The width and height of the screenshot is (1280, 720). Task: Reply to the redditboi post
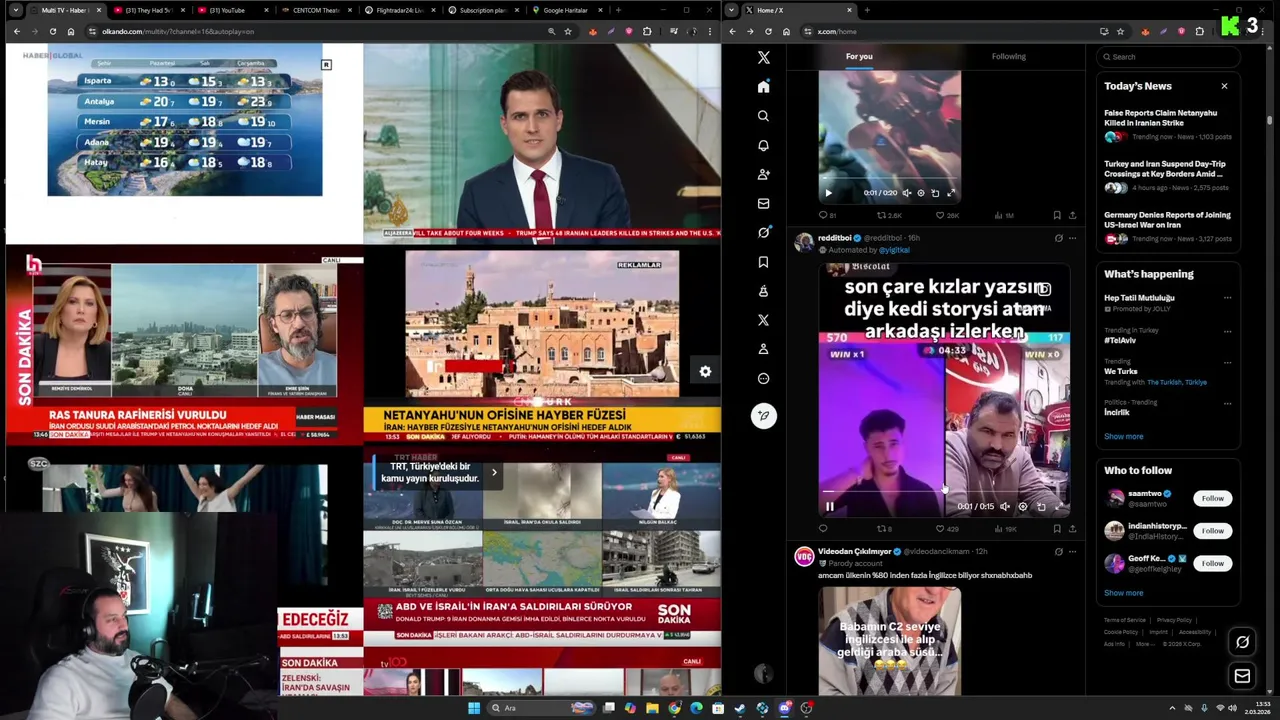coord(823,529)
